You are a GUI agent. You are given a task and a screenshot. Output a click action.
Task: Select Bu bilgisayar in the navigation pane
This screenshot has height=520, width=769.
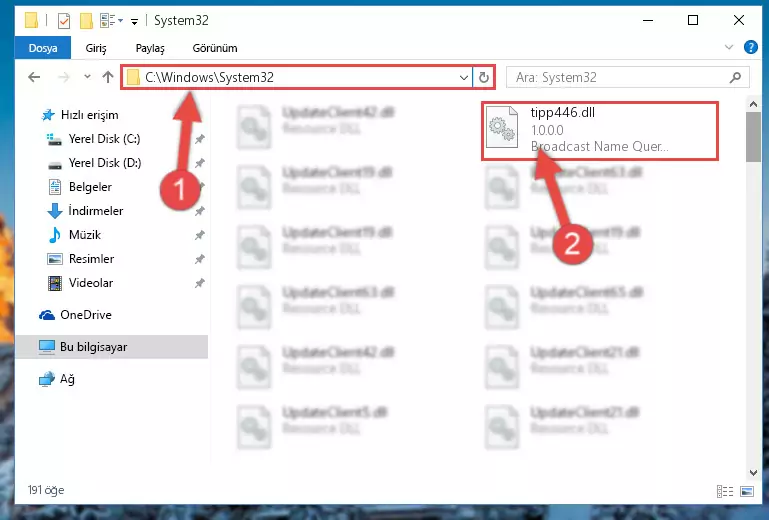click(111, 347)
